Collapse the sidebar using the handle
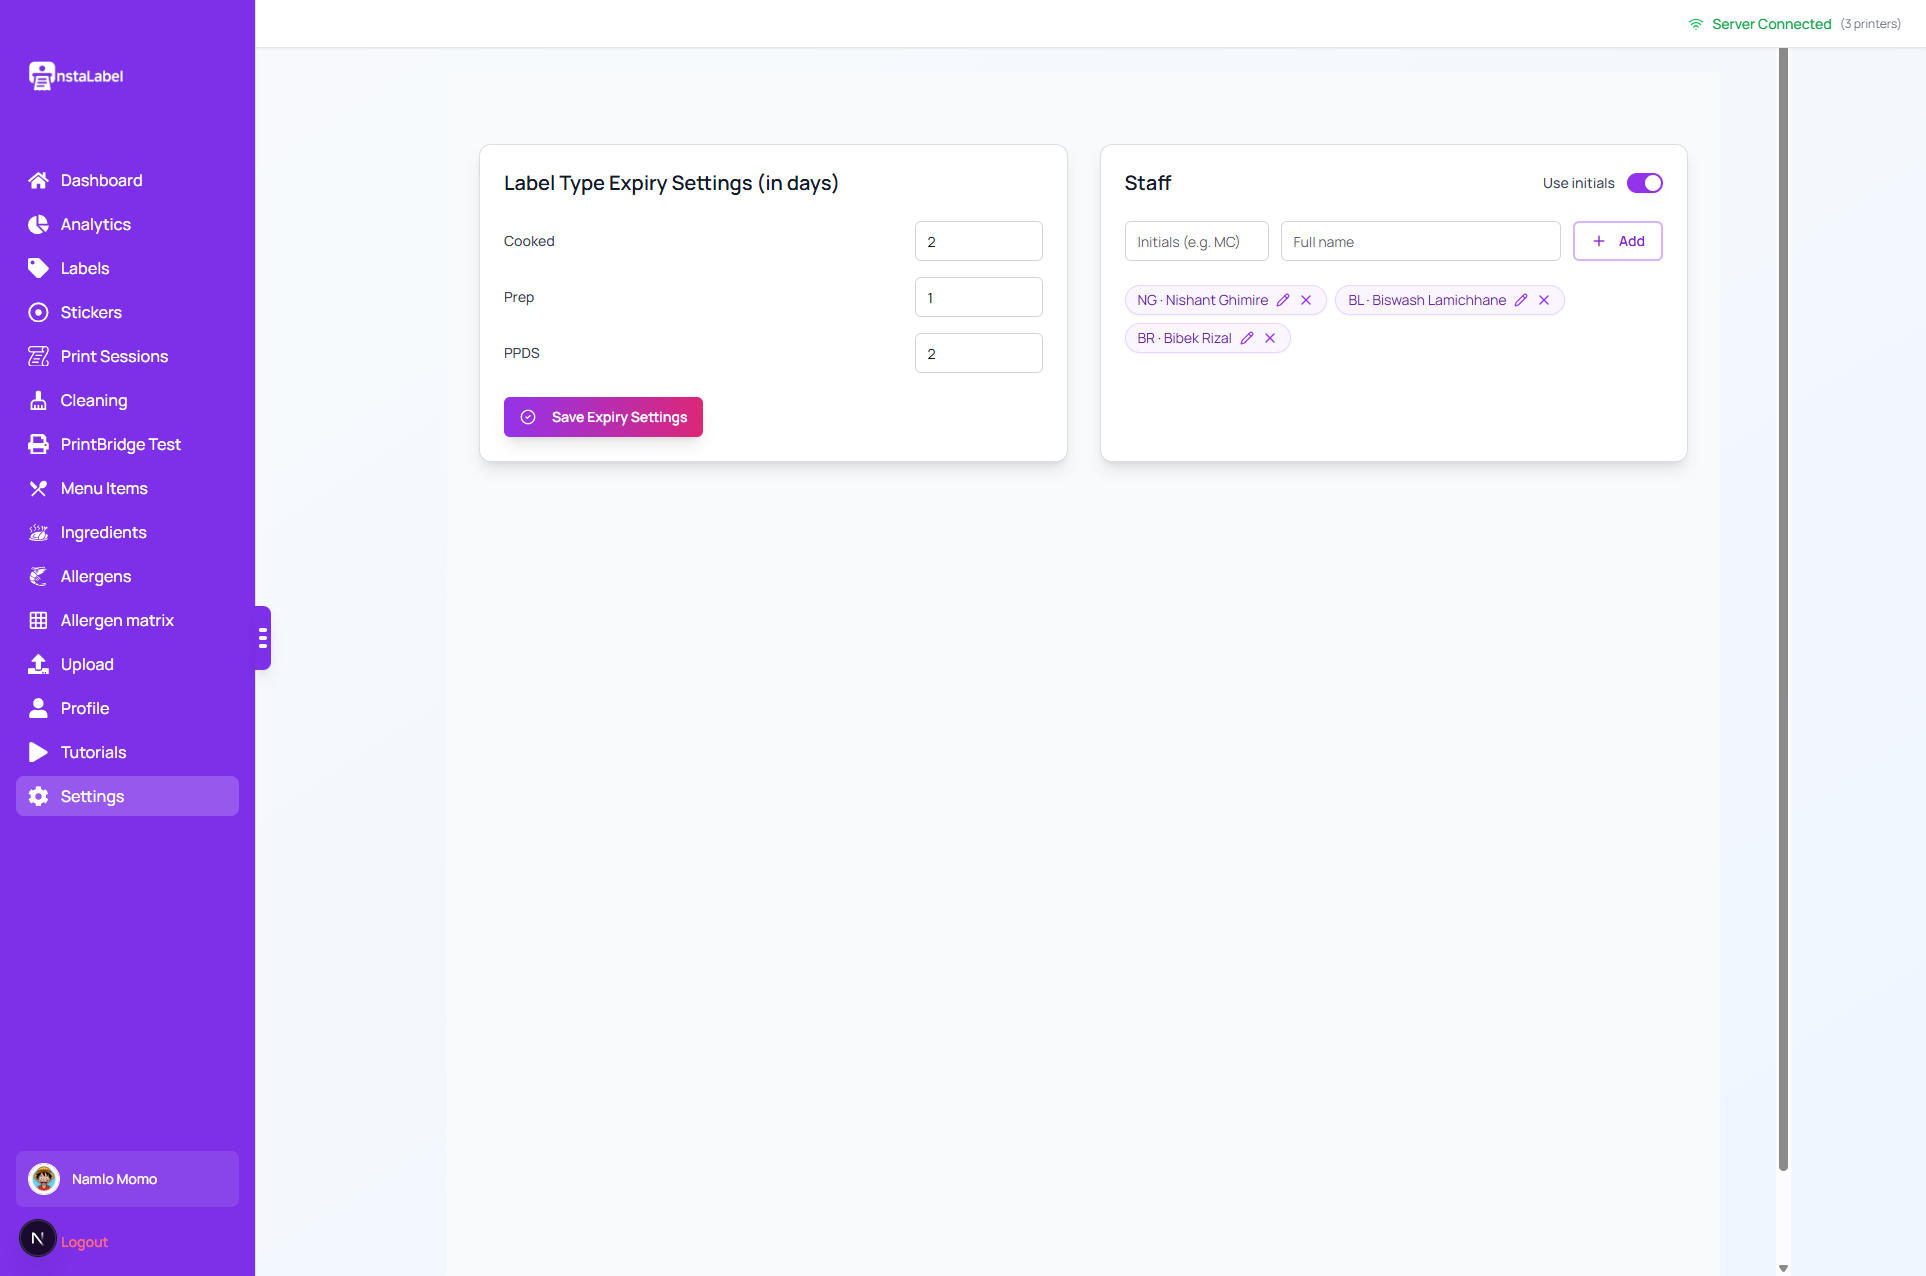 tap(263, 638)
